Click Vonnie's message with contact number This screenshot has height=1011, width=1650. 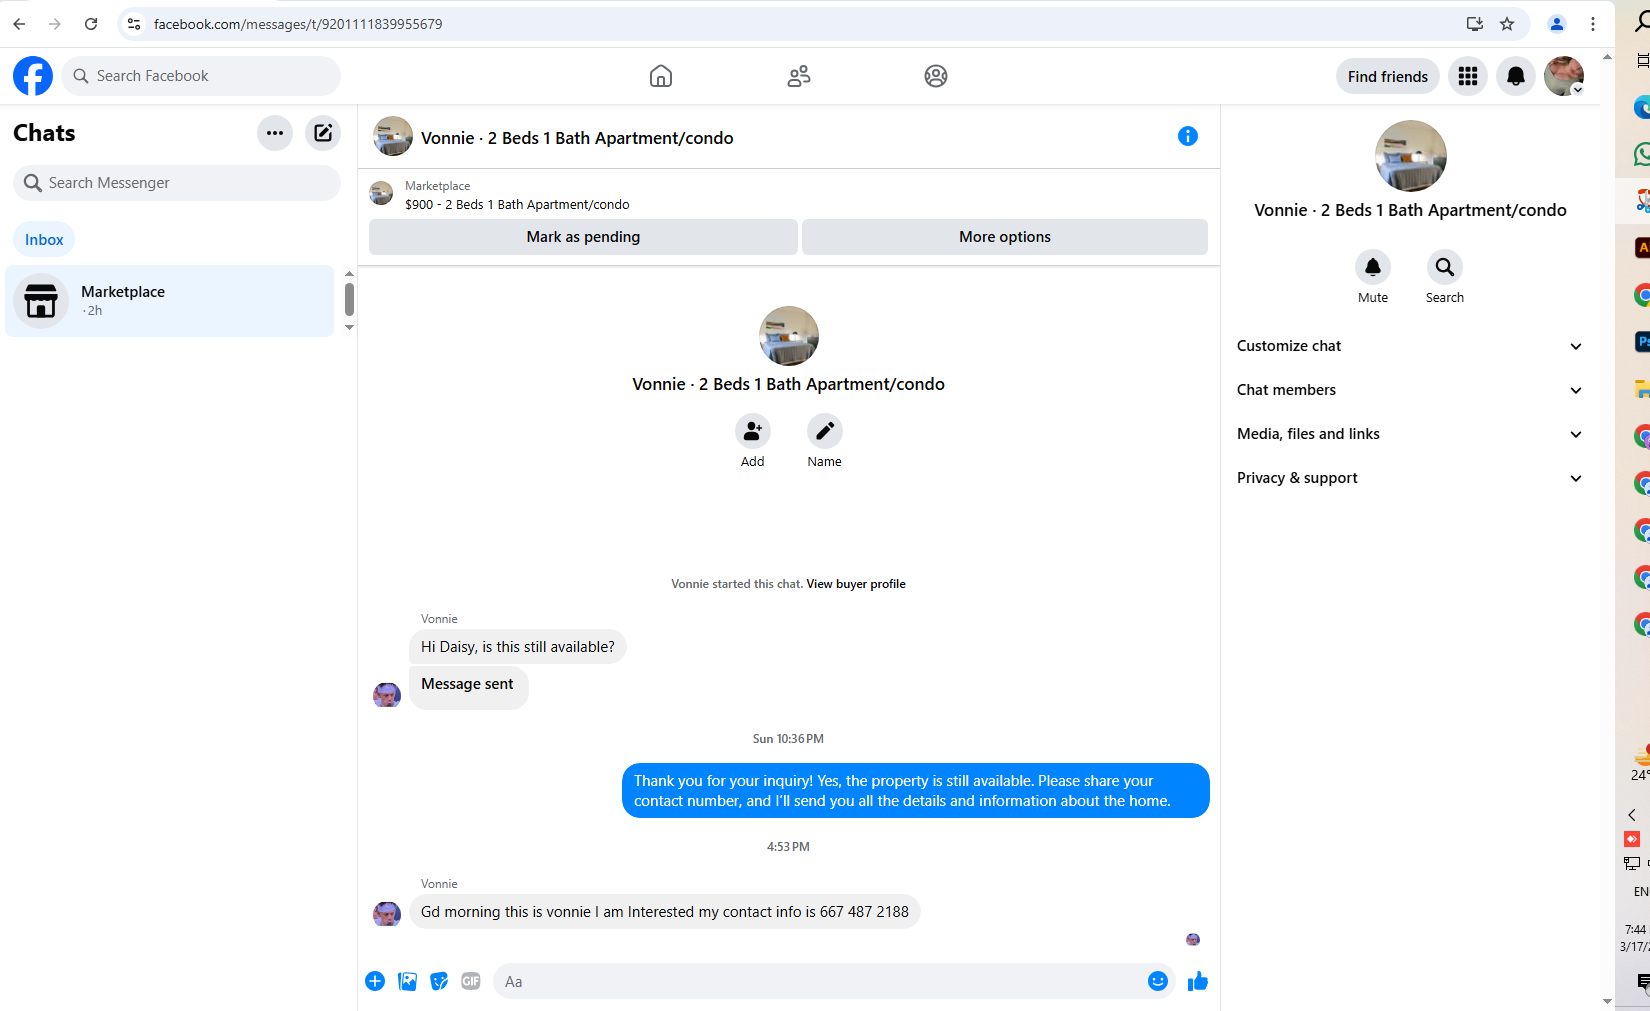pyautogui.click(x=665, y=912)
